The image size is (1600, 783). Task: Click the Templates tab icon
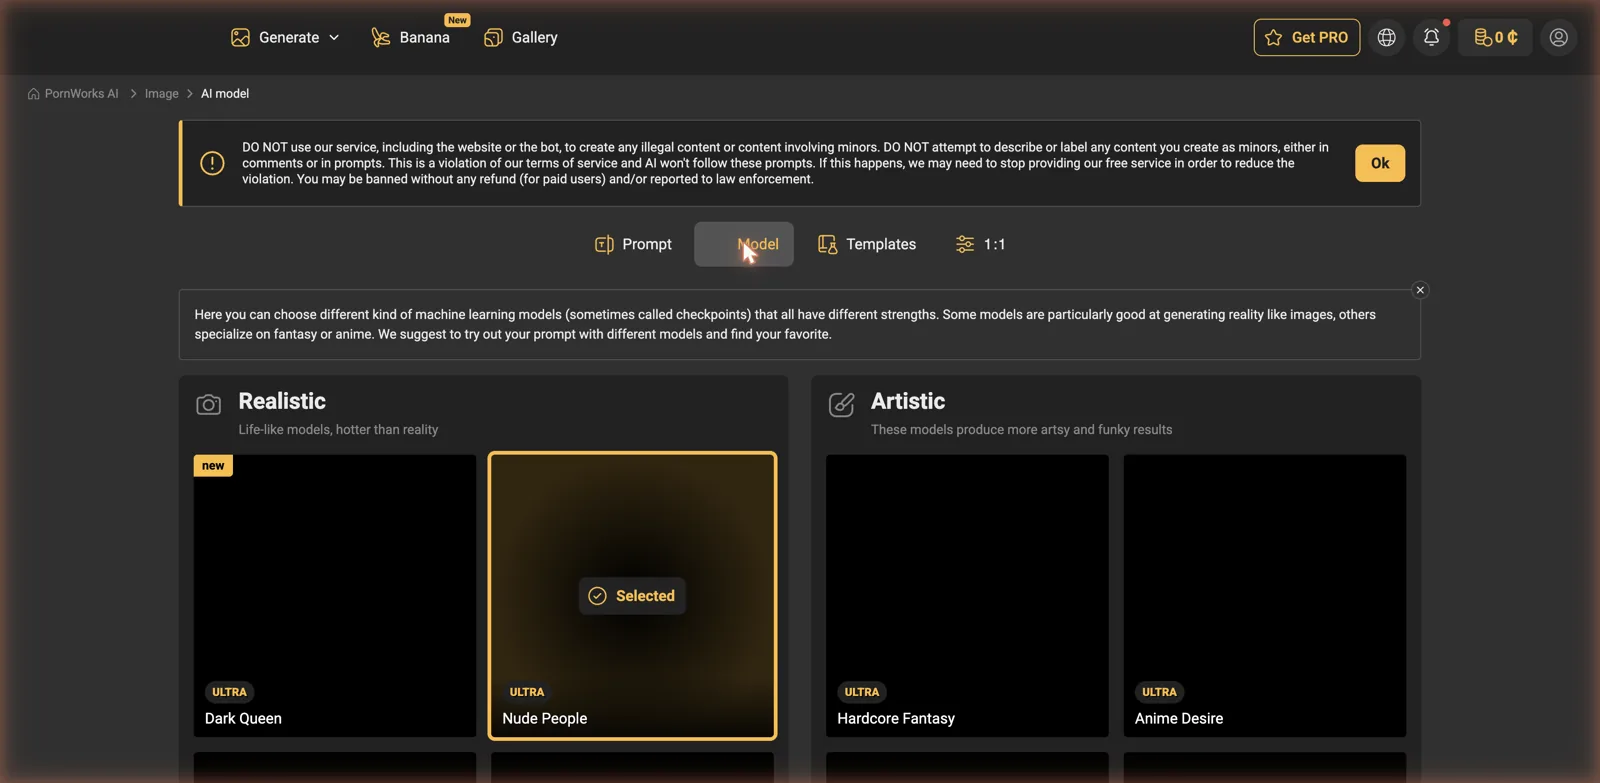tap(827, 244)
